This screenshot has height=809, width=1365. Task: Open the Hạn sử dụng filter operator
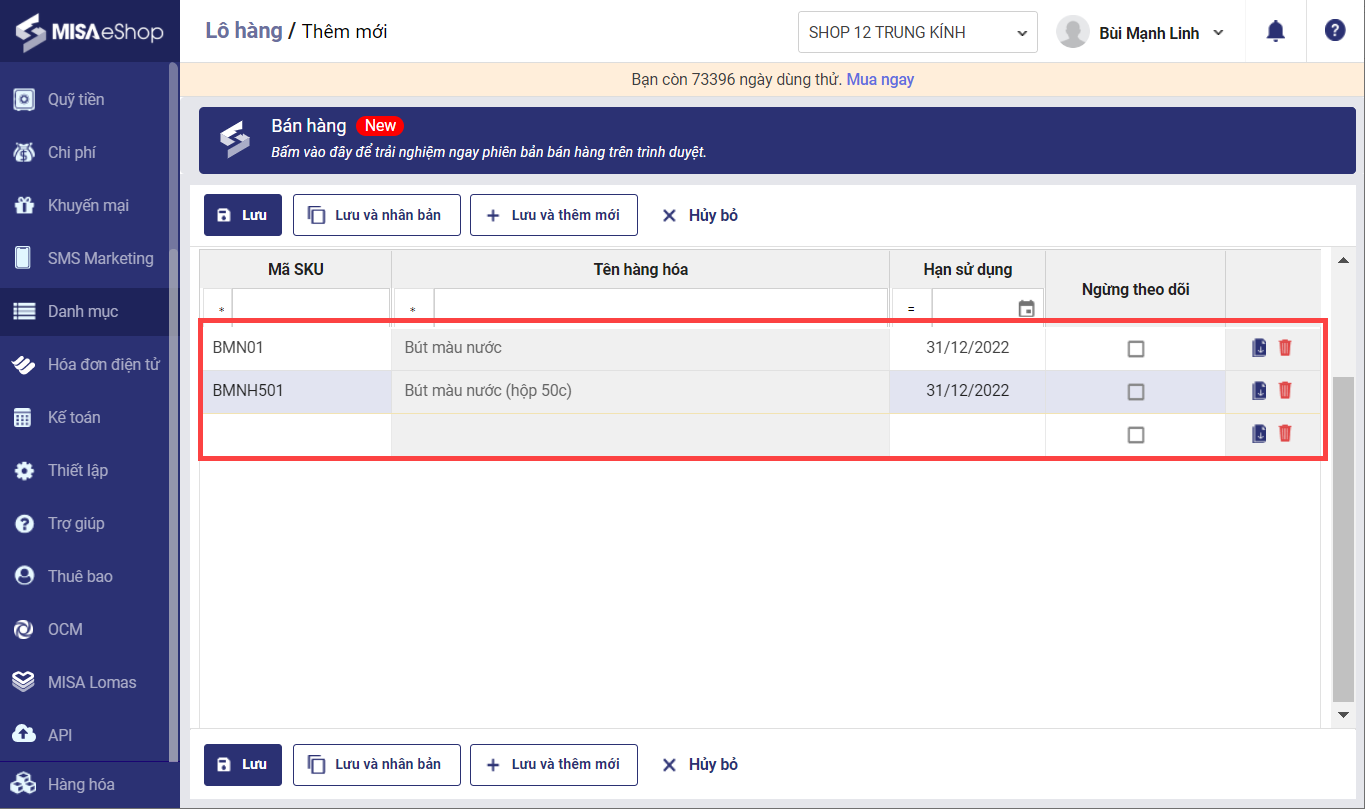click(x=911, y=309)
